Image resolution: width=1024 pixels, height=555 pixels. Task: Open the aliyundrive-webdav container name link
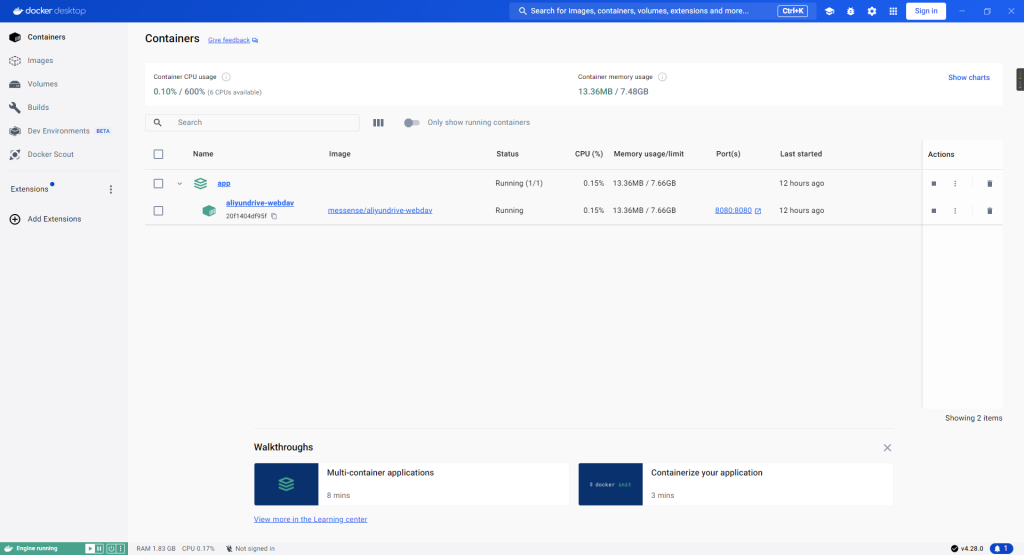(x=260, y=203)
